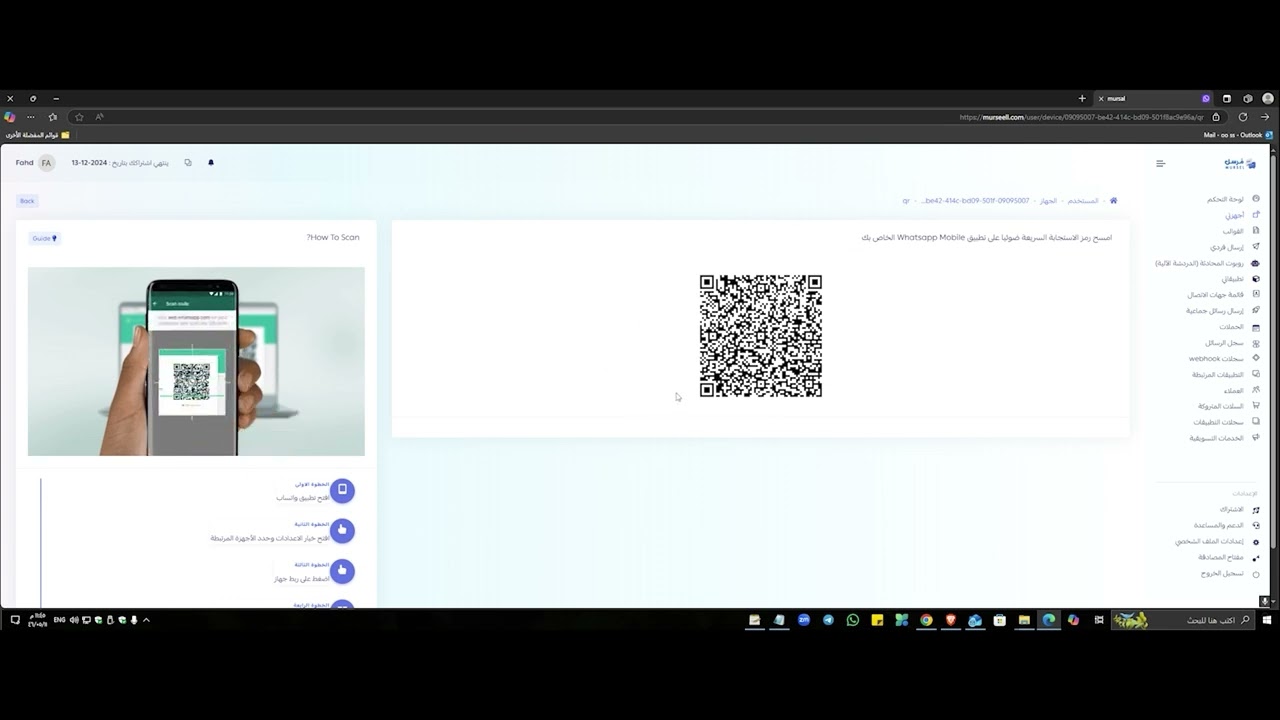This screenshot has height=720, width=1280.
Task: Toggle the sidebar hamburger menu icon
Action: 1160,164
